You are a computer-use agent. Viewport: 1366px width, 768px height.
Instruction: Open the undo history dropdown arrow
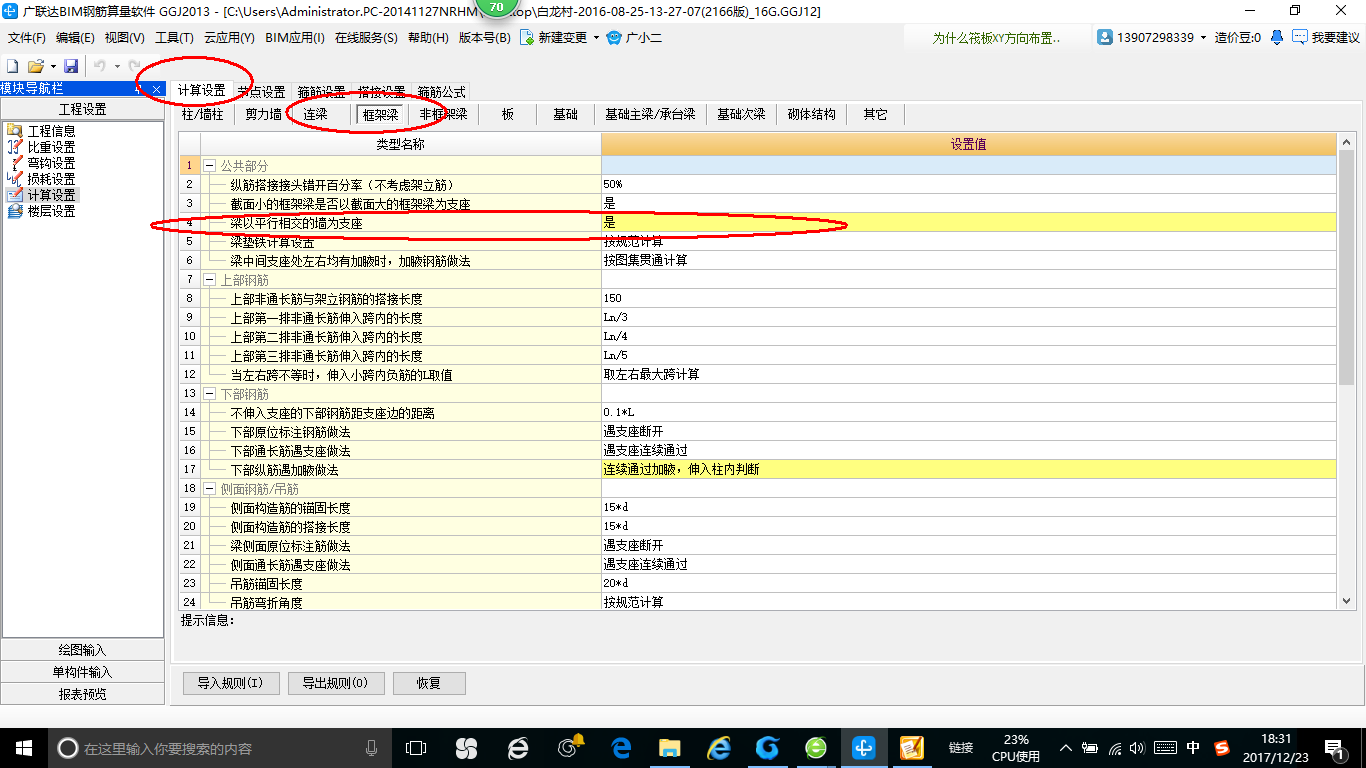(116, 66)
